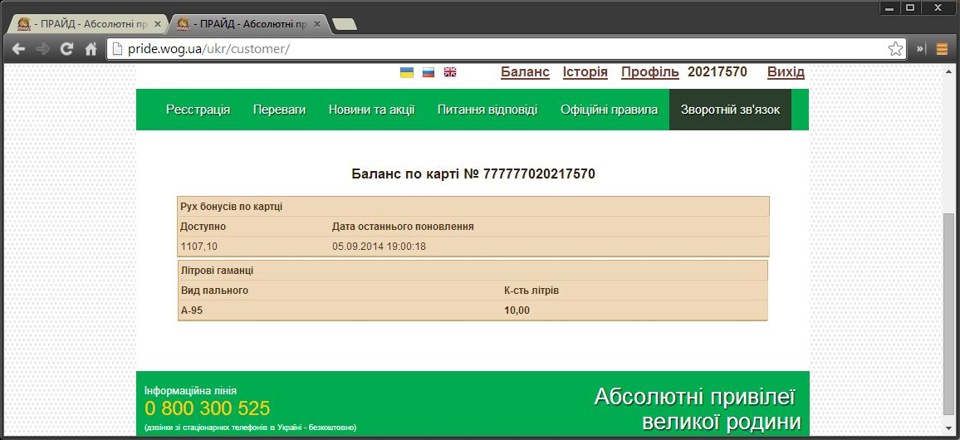Go to Новини та акції

point(372,110)
